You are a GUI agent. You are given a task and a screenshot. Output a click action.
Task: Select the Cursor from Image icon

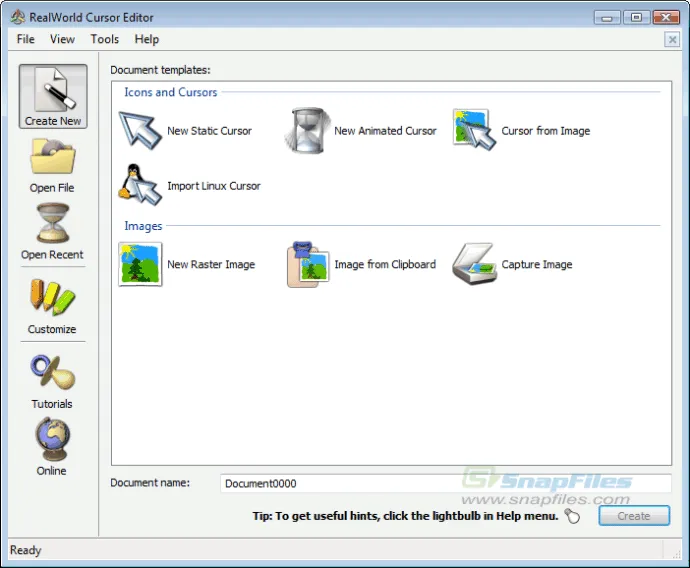pyautogui.click(x=474, y=130)
